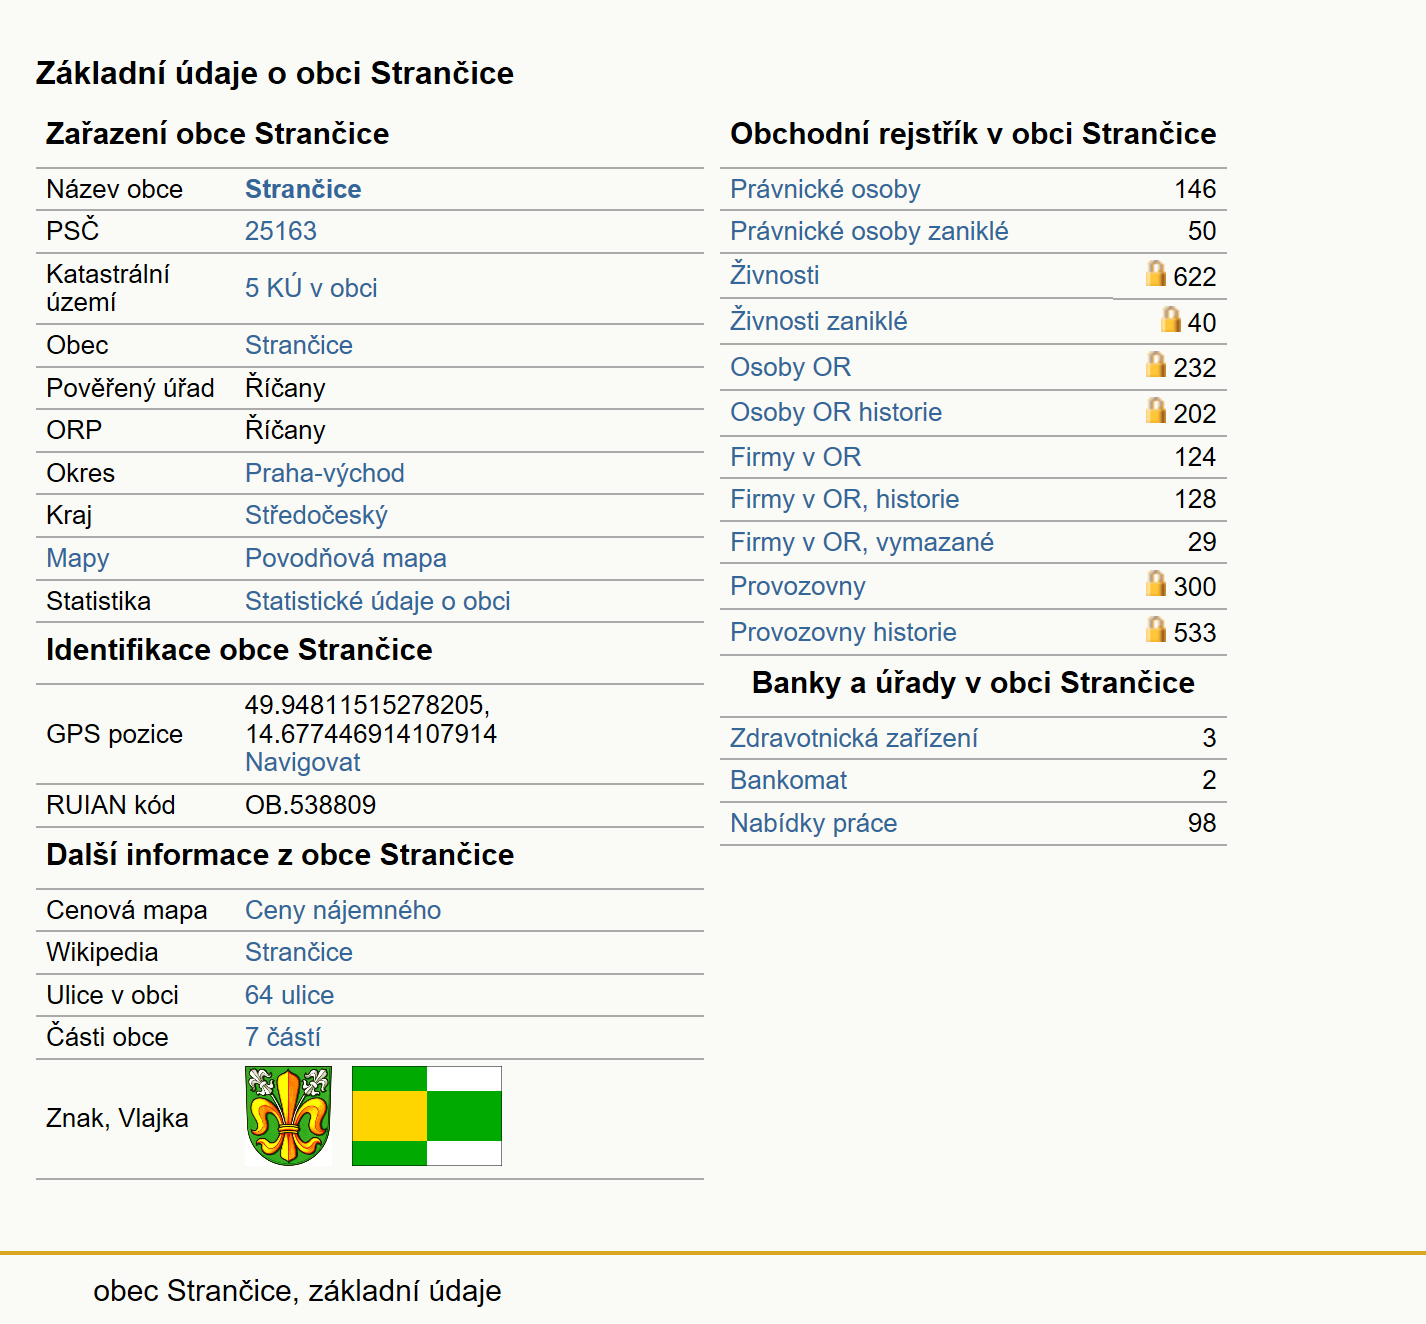The width and height of the screenshot is (1426, 1324).
Task: Open Statistické údaje o obci
Action: point(378,601)
